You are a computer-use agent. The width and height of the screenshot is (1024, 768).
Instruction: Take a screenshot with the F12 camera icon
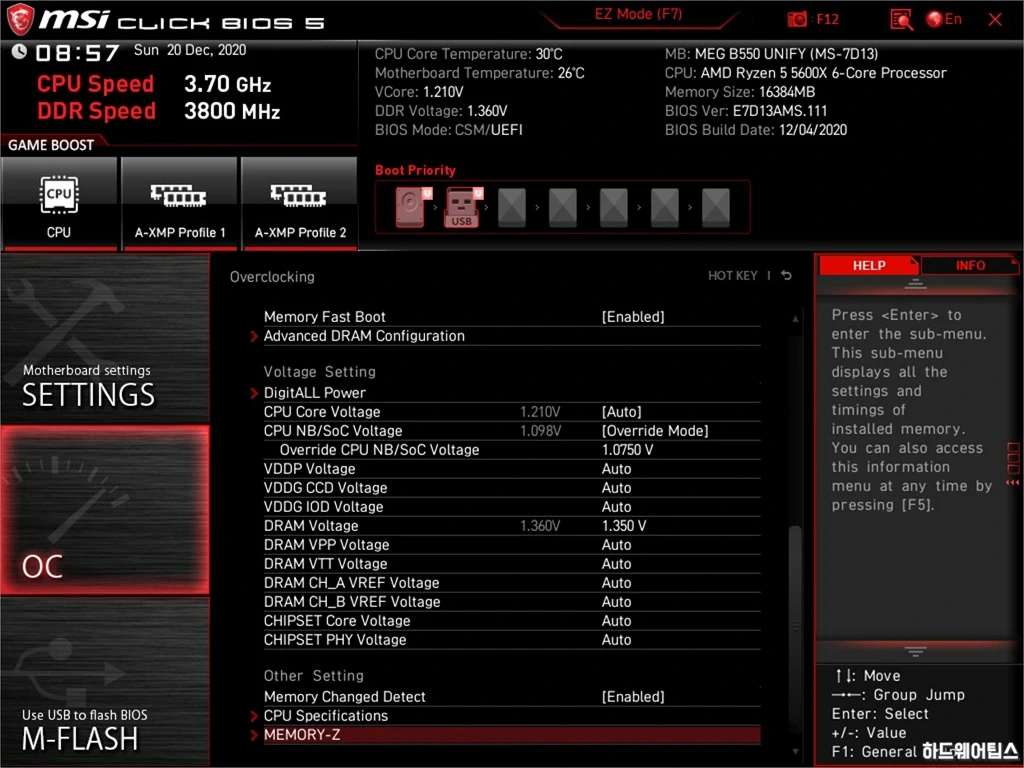click(x=797, y=19)
